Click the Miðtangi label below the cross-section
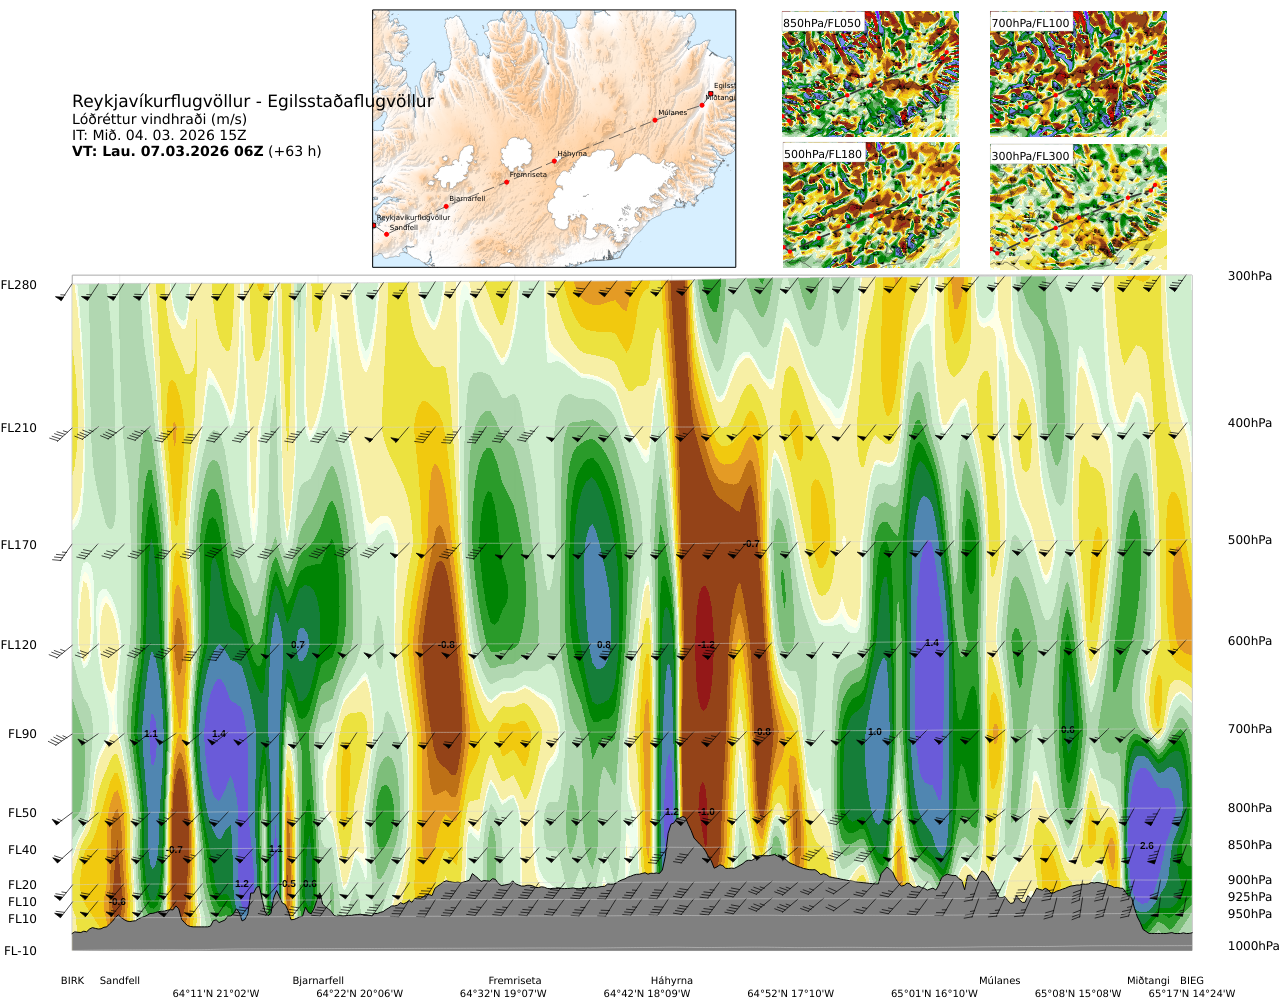 click(x=1148, y=981)
